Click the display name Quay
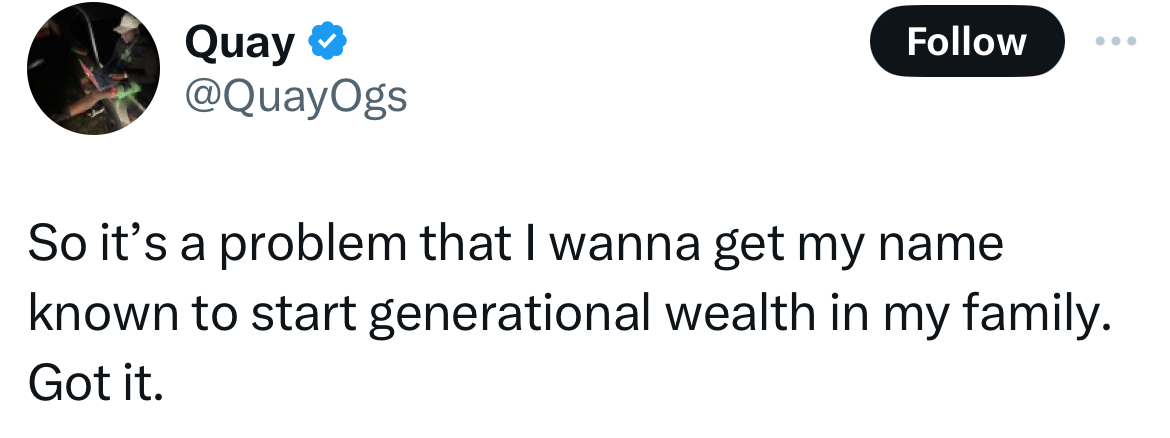 pyautogui.click(x=240, y=43)
